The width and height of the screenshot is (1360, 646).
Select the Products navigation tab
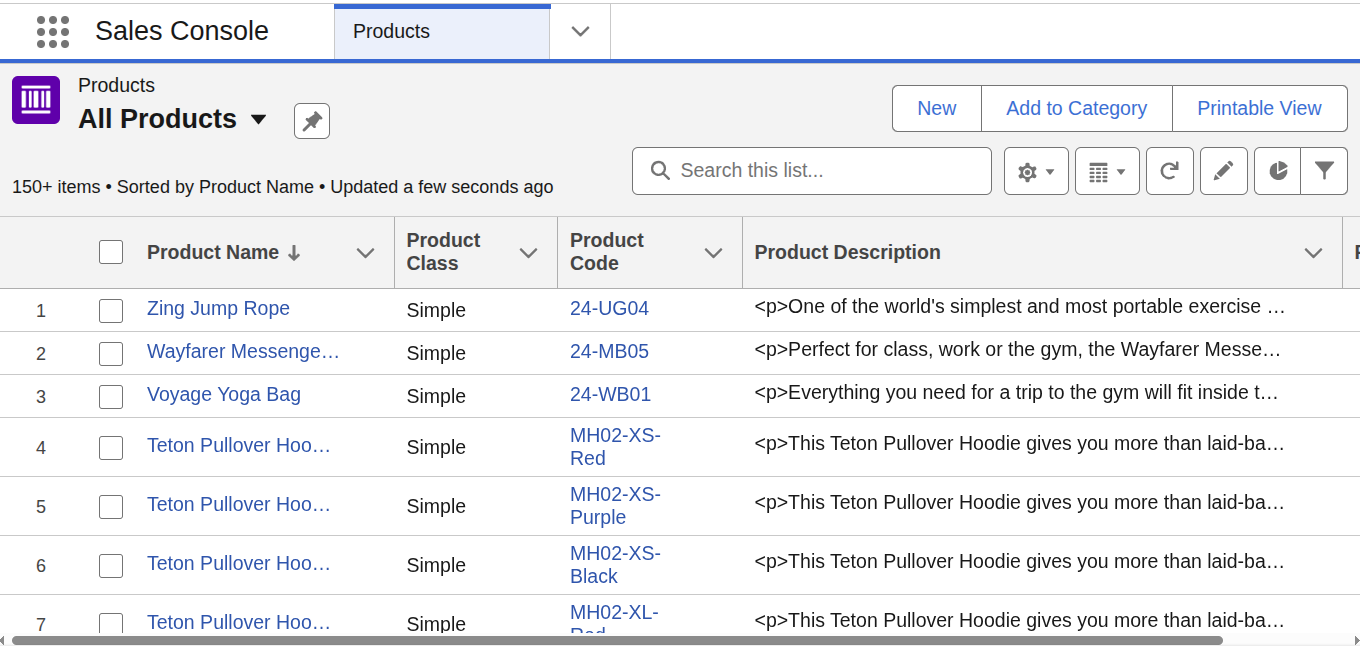click(442, 31)
